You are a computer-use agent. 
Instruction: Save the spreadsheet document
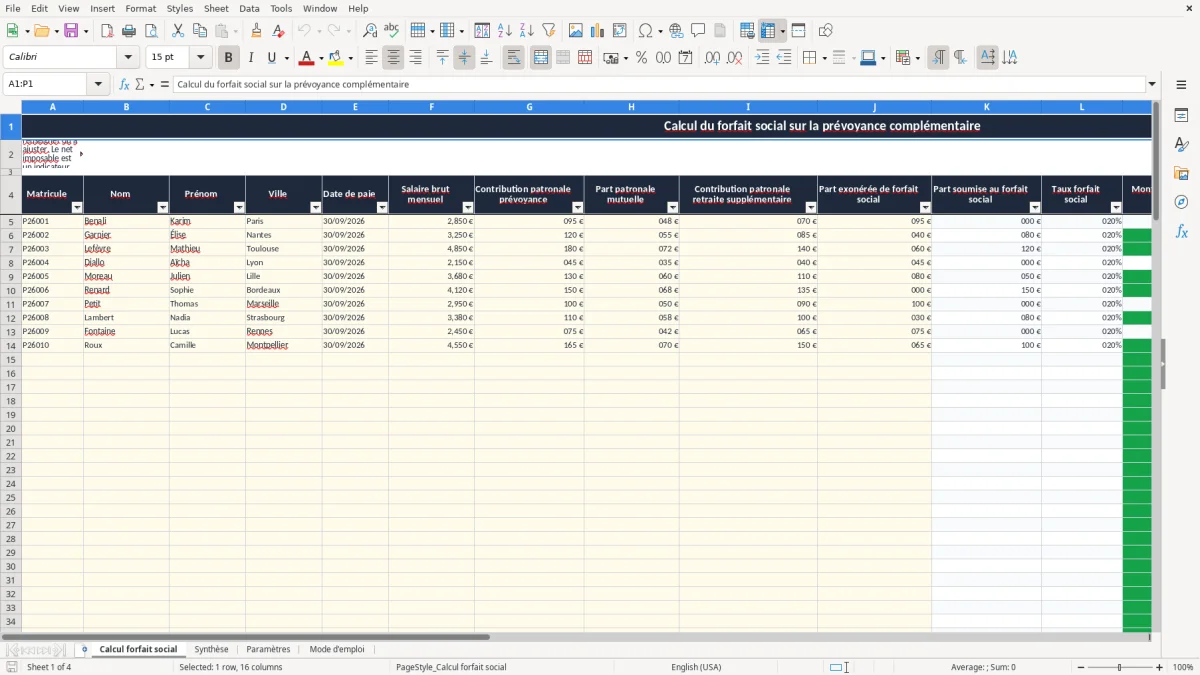71,31
